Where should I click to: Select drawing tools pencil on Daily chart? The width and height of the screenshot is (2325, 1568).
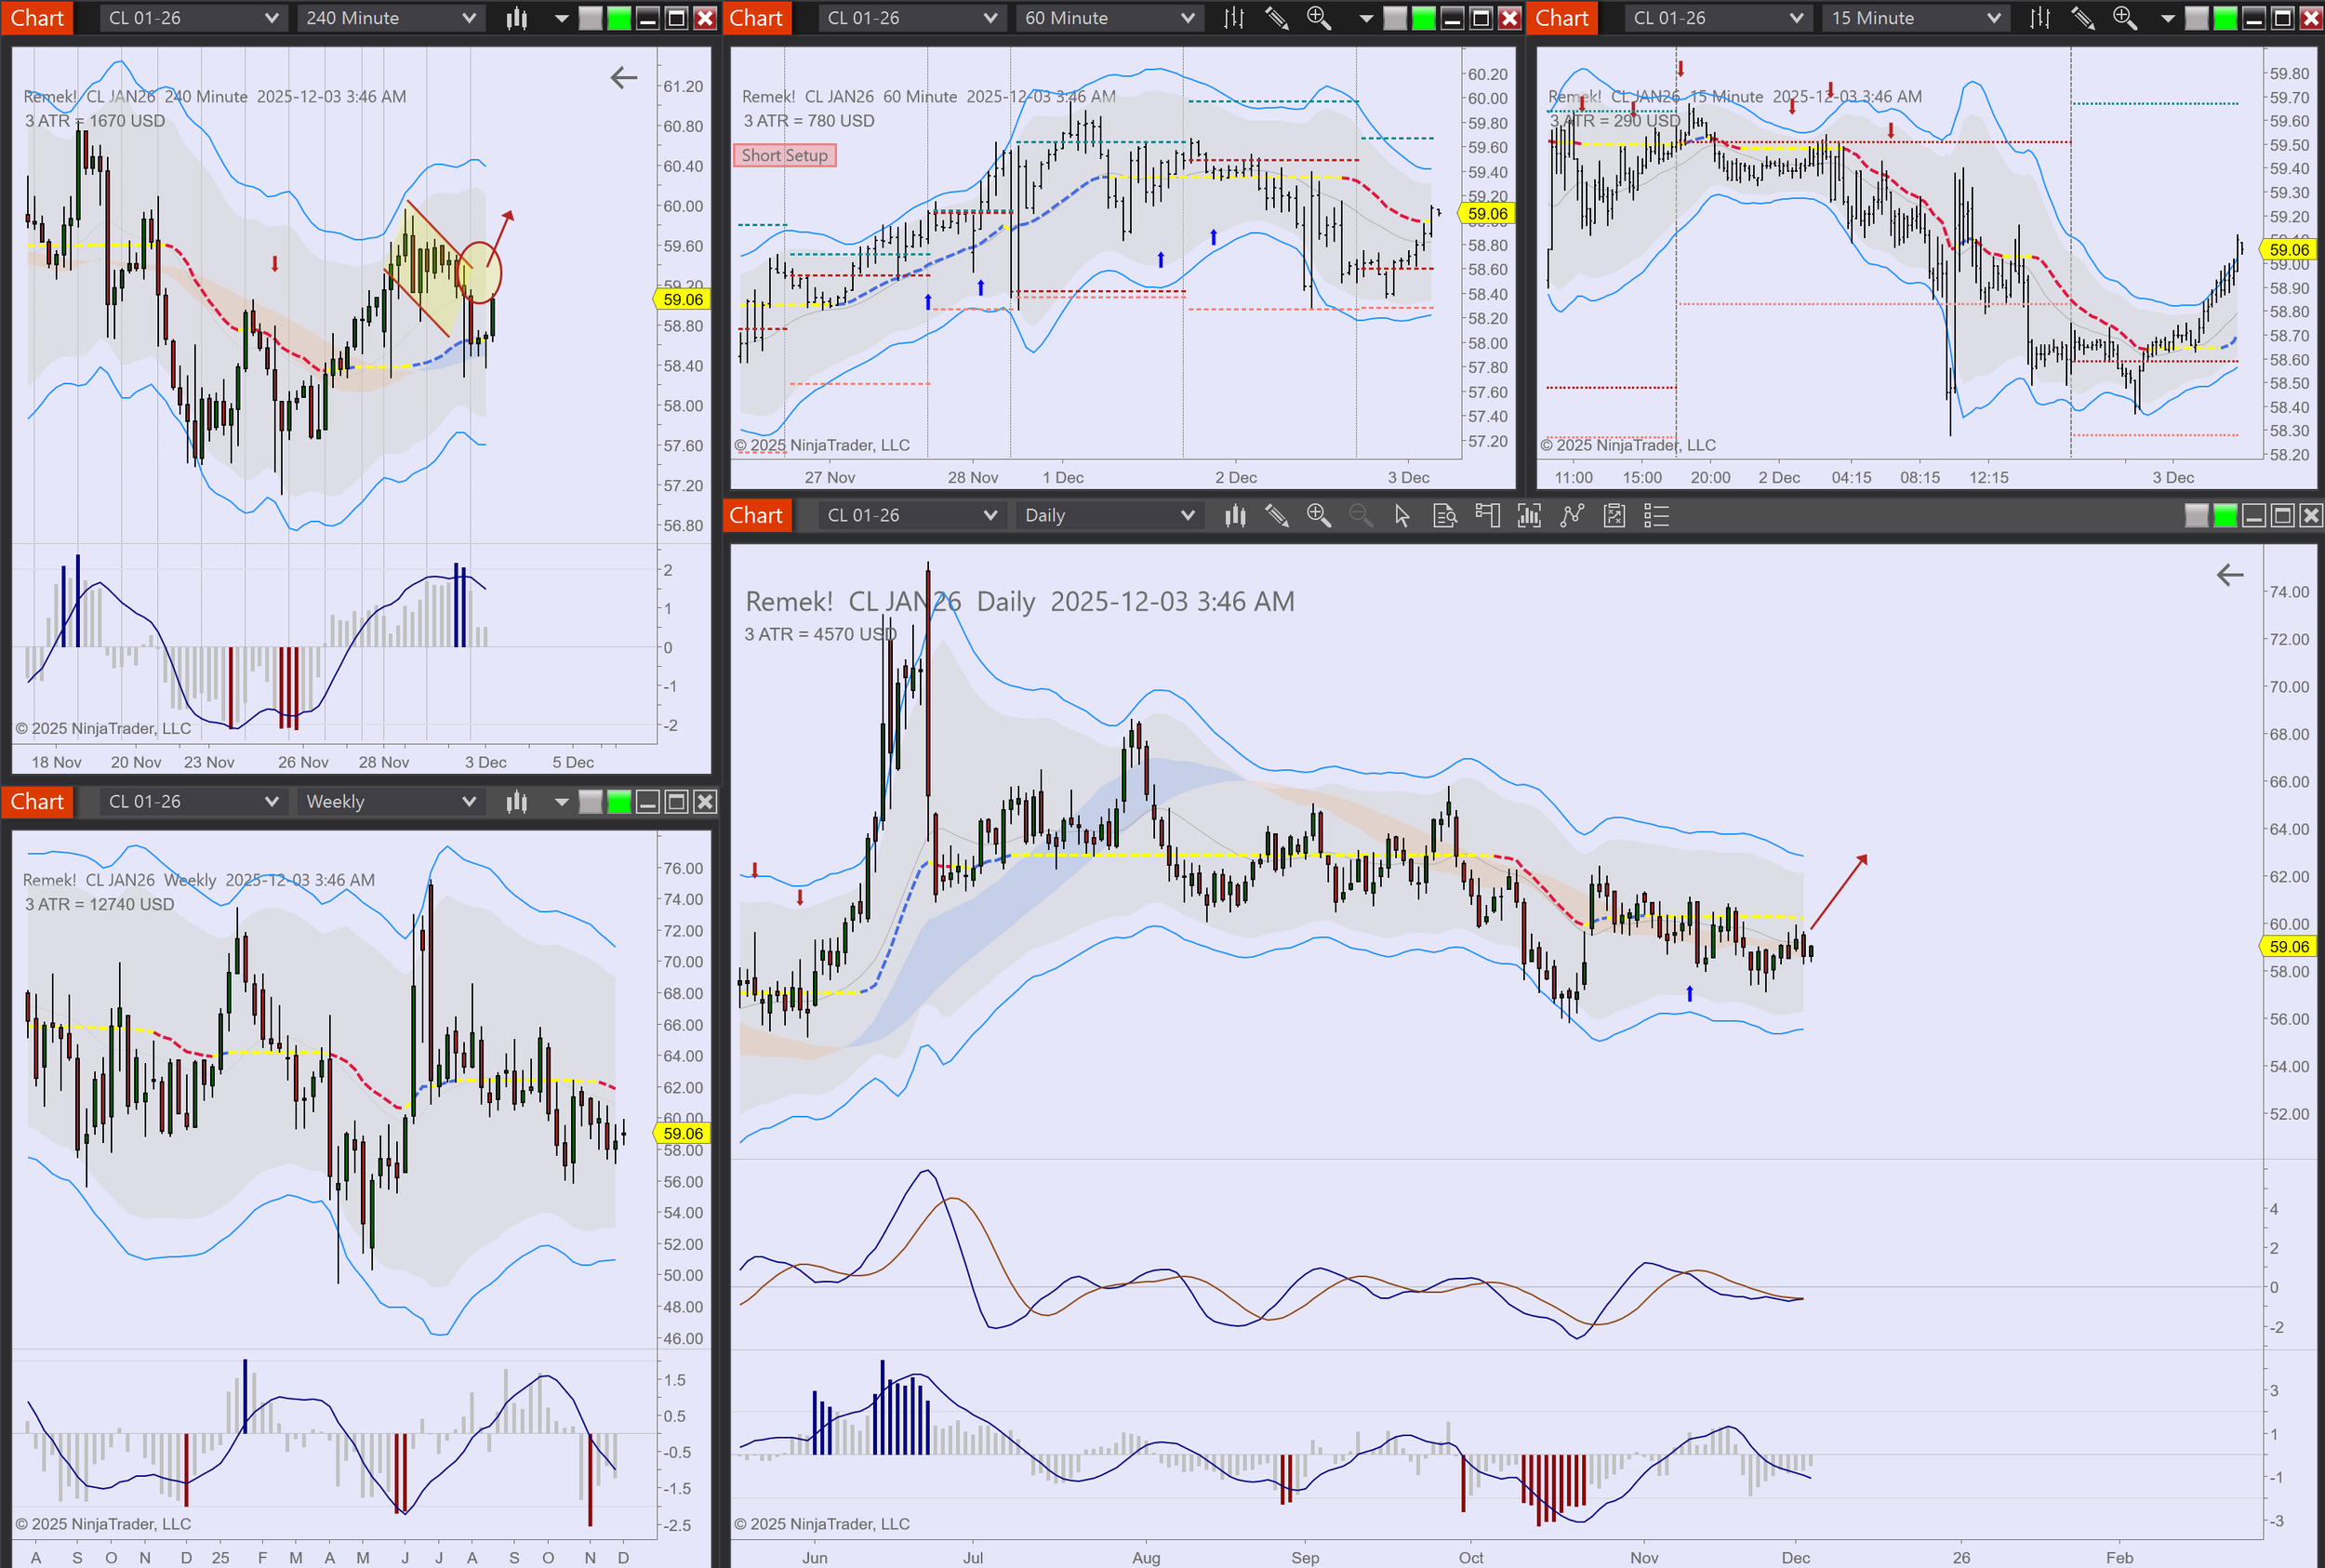1276,516
